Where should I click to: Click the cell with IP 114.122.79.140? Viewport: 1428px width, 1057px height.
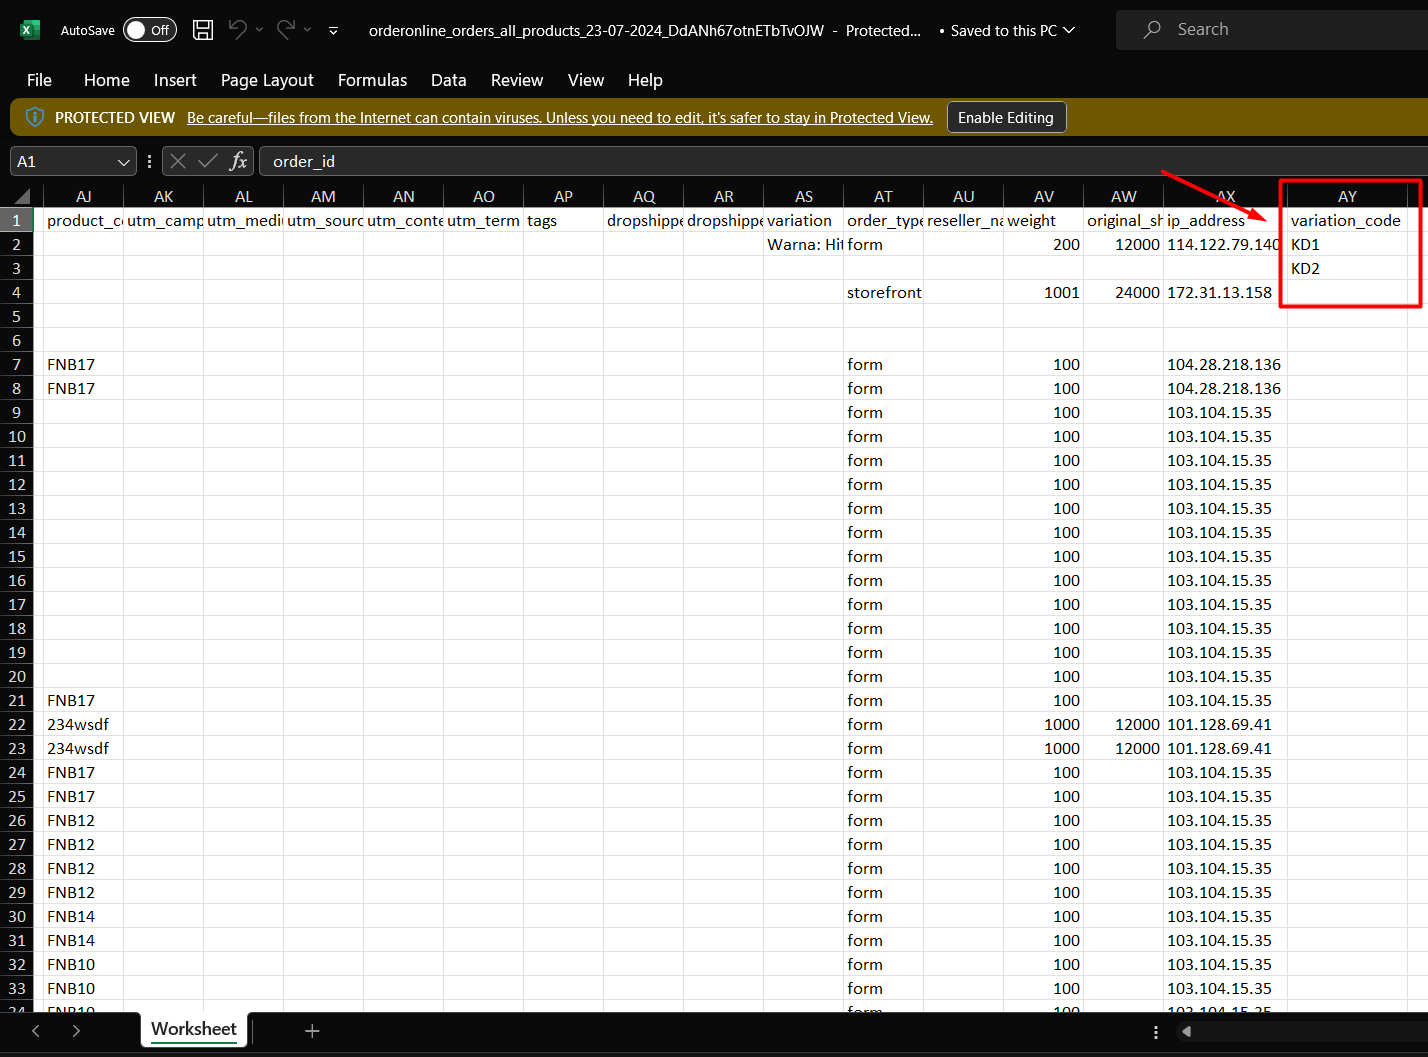[1225, 244]
